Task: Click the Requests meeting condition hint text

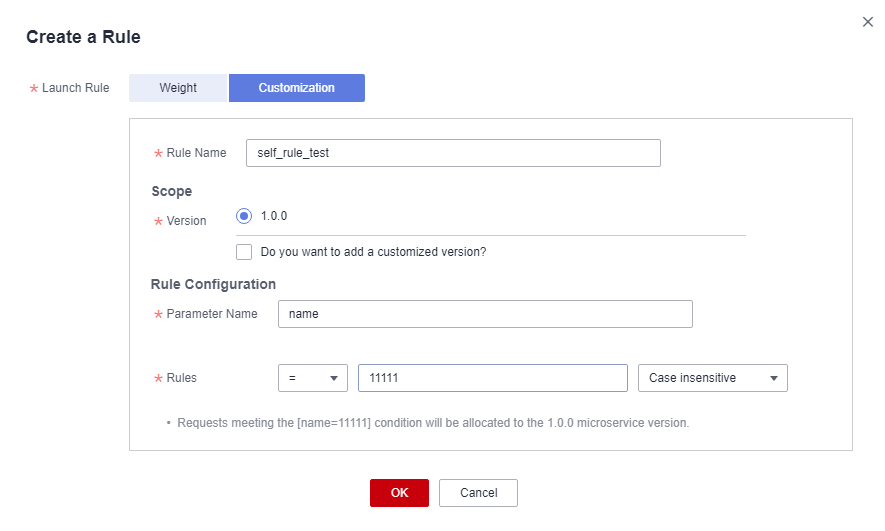Action: (x=433, y=423)
